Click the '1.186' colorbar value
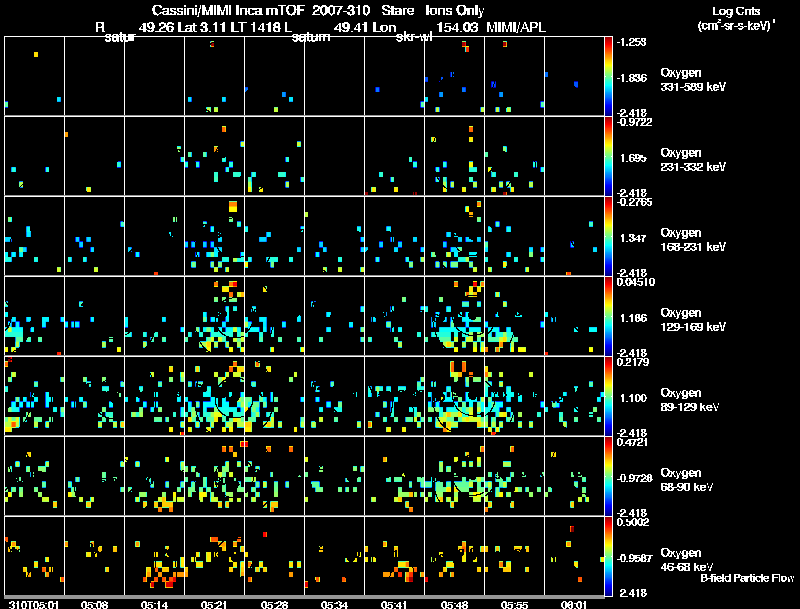 click(x=633, y=318)
